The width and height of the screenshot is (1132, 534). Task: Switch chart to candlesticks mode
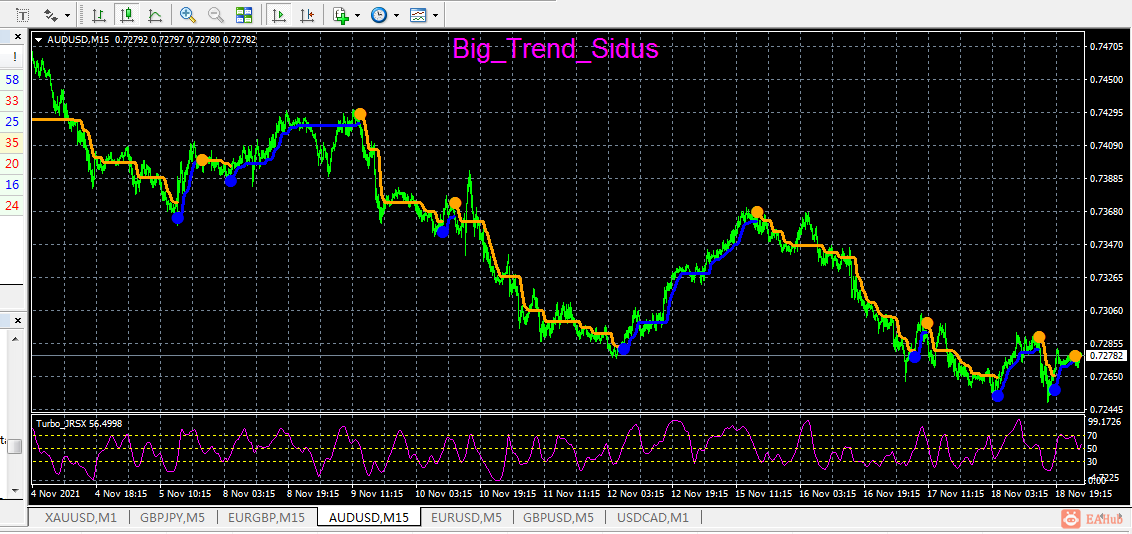point(126,15)
